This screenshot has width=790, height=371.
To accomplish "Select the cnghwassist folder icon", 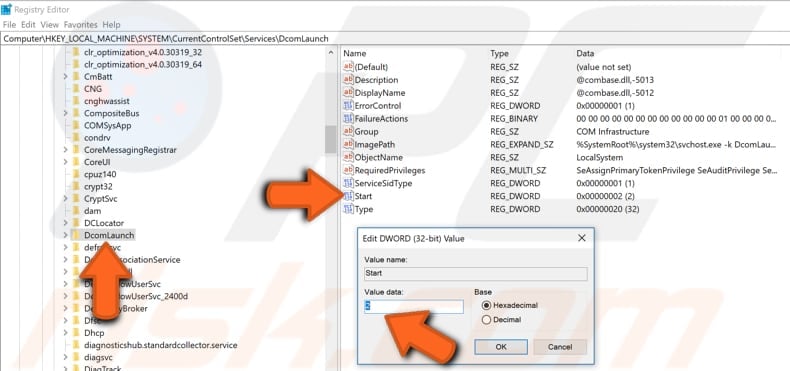I will point(76,101).
